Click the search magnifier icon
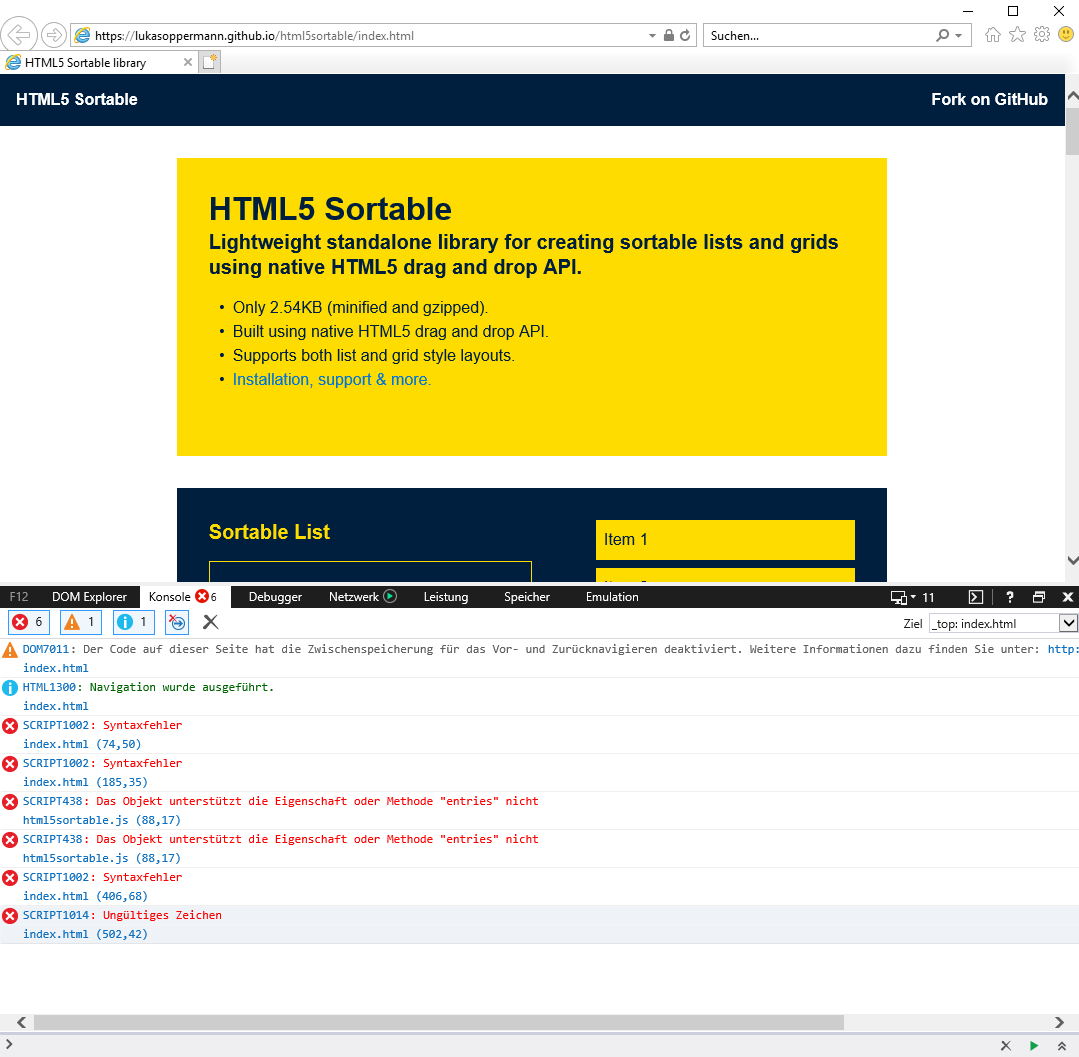The width and height of the screenshot is (1079, 1057). tap(942, 35)
